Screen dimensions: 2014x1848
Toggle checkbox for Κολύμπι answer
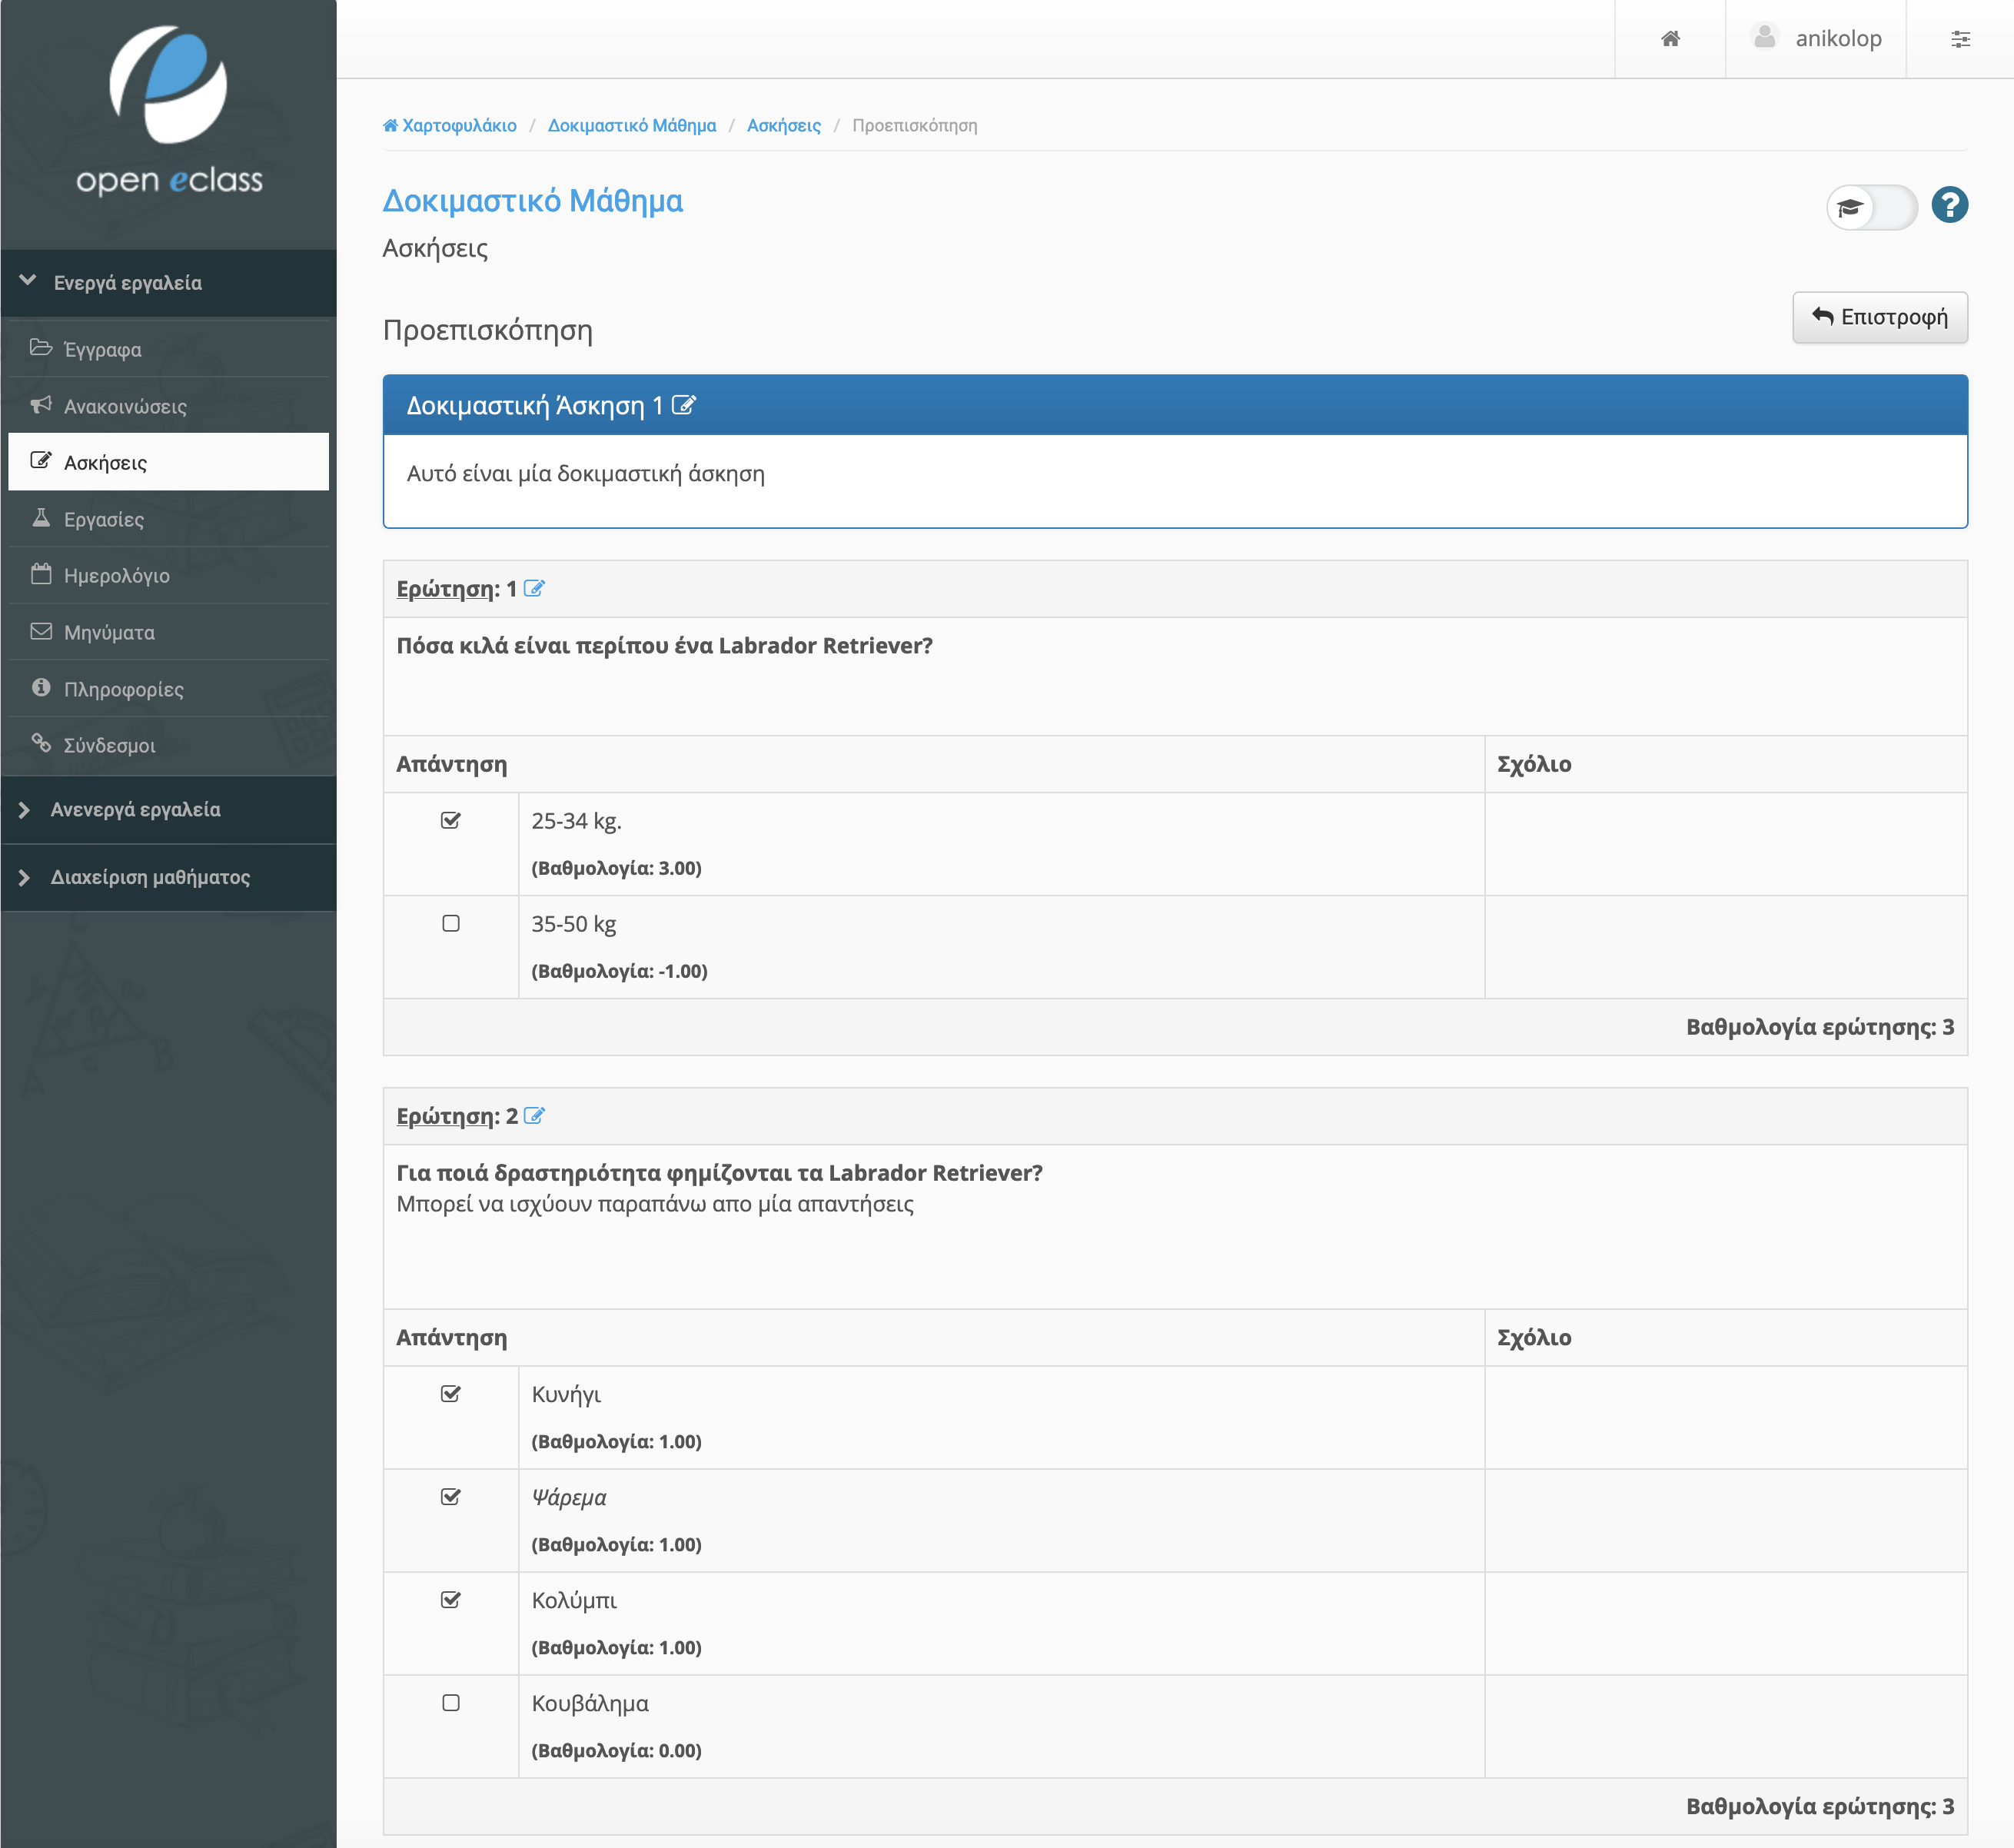[451, 1599]
